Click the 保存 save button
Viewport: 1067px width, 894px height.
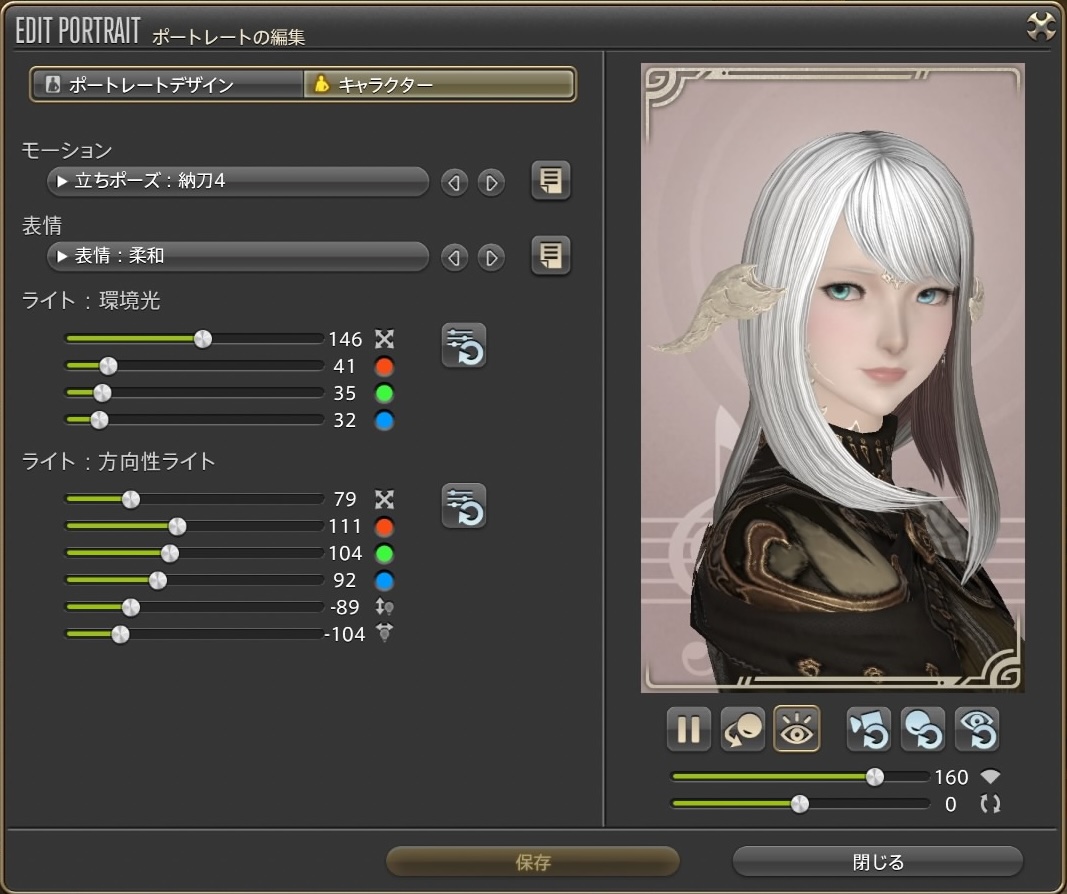533,862
